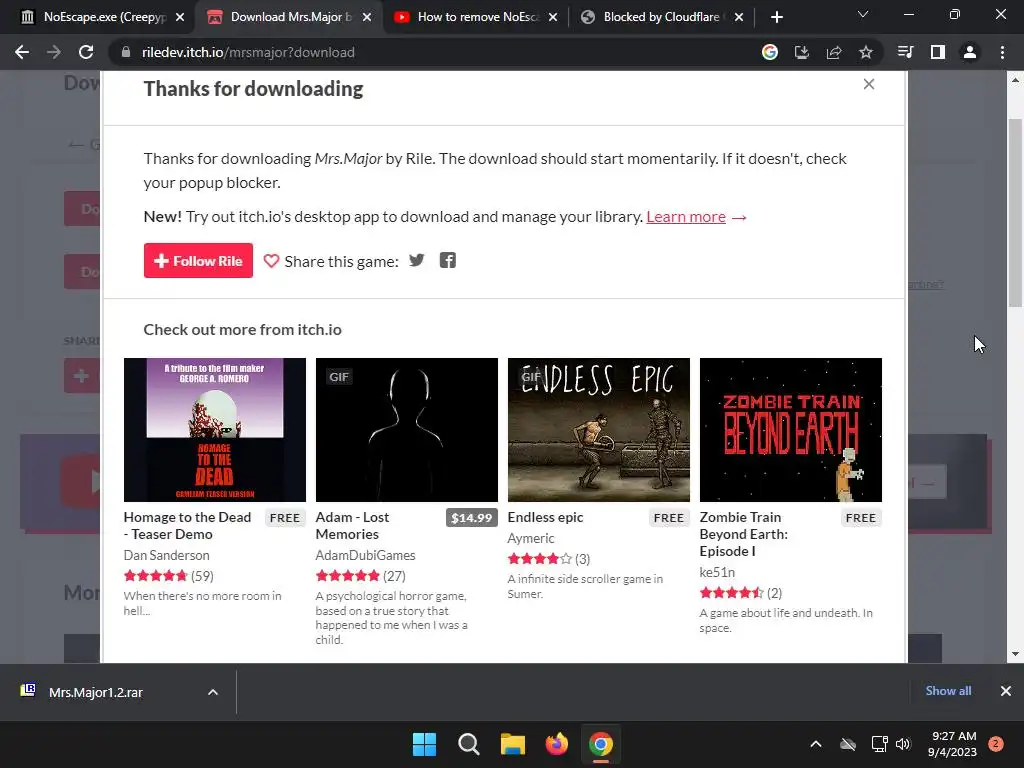Click Homage to the Dead thumbnail
1024x768 pixels.
pos(215,430)
